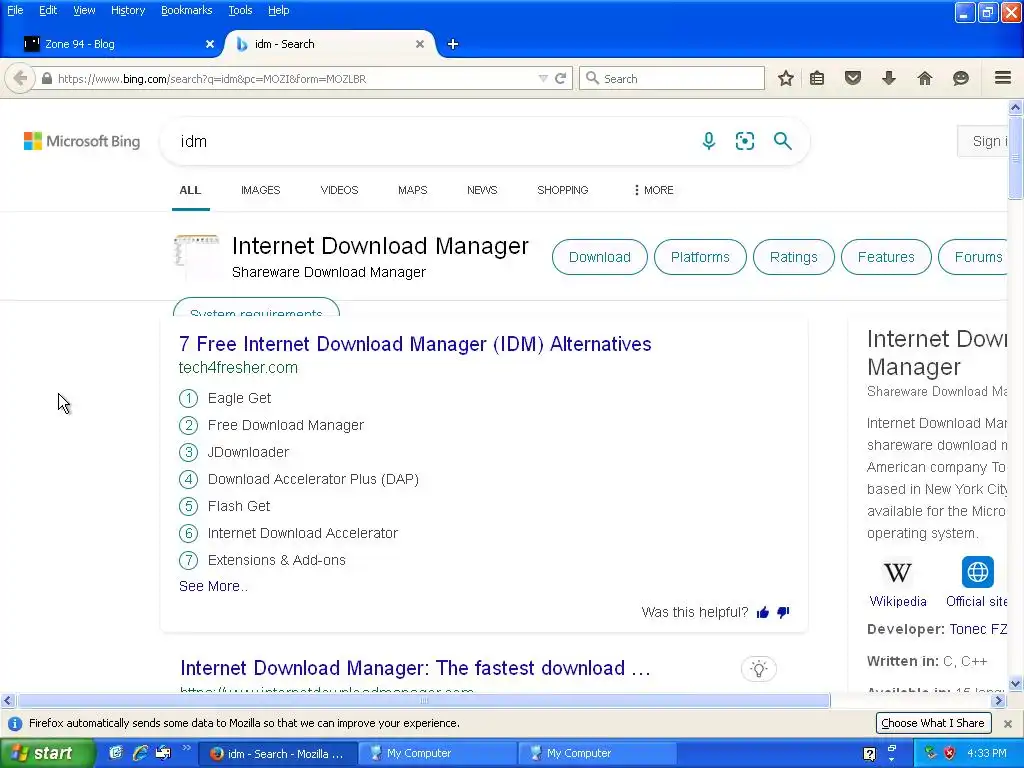Click the back navigation arrow button
This screenshot has width=1024, height=768.
[x=20, y=78]
